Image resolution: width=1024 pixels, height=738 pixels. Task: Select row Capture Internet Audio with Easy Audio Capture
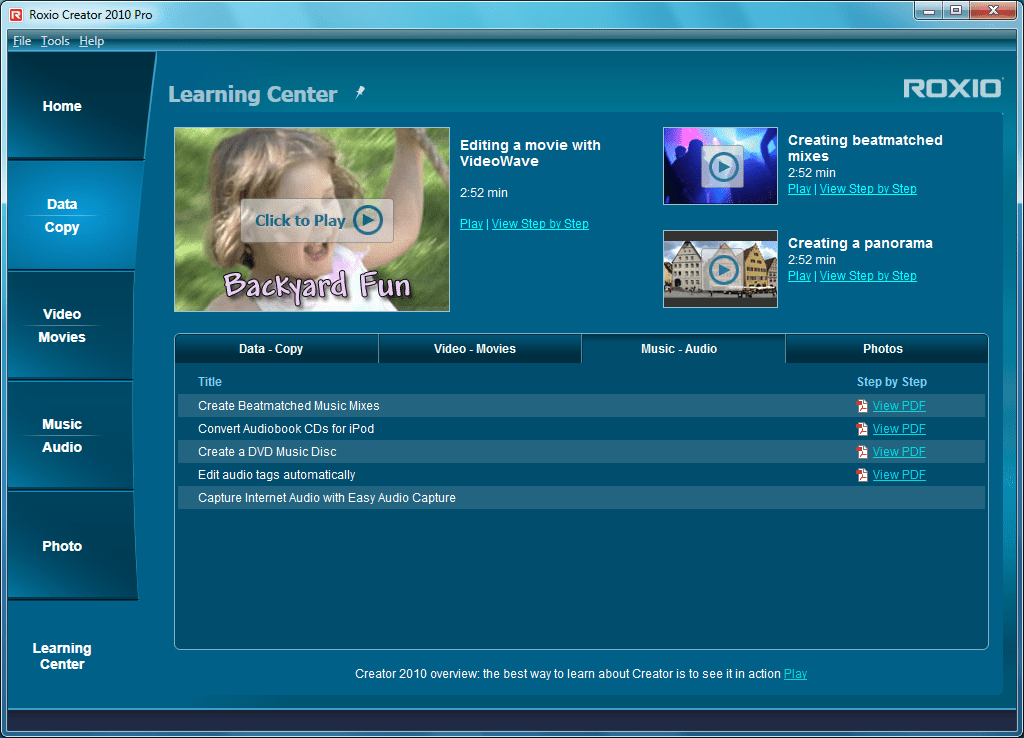pos(581,498)
